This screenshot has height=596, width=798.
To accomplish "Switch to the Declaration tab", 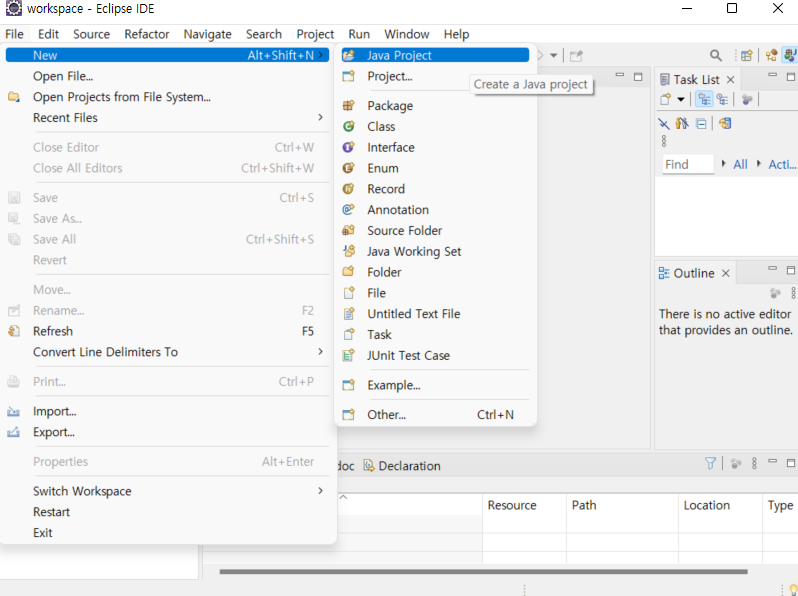I will (x=402, y=466).
